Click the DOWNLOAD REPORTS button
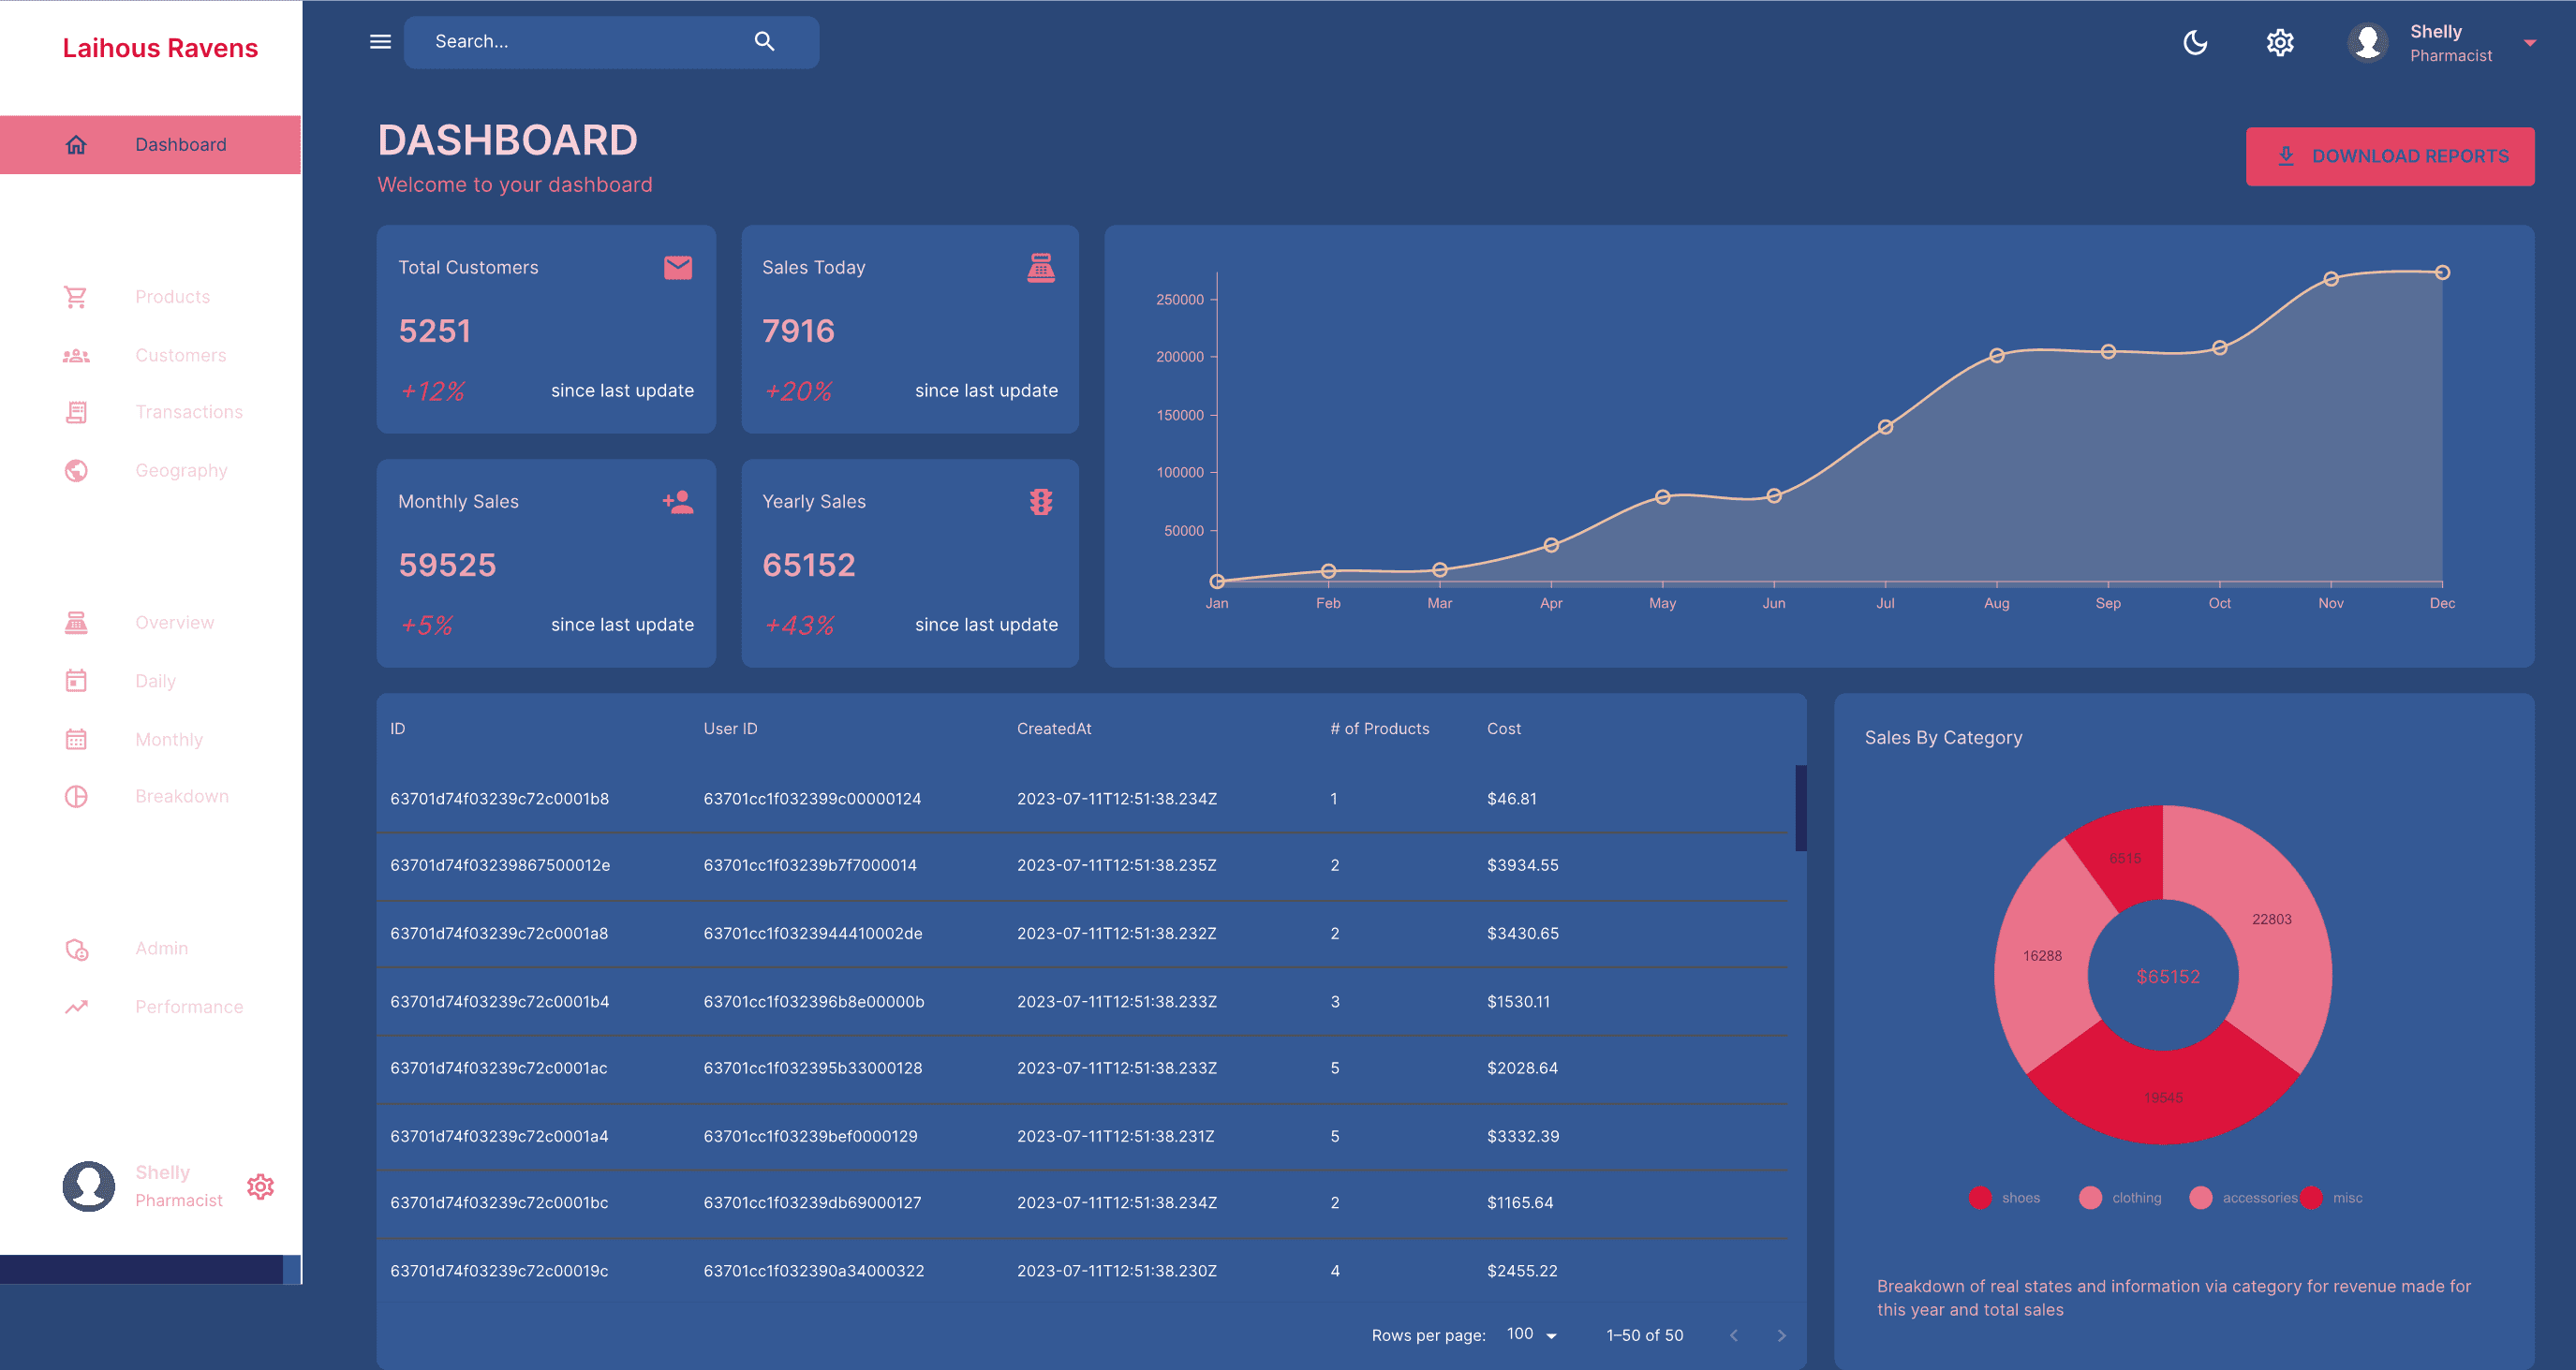This screenshot has height=1370, width=2576. 2390,156
